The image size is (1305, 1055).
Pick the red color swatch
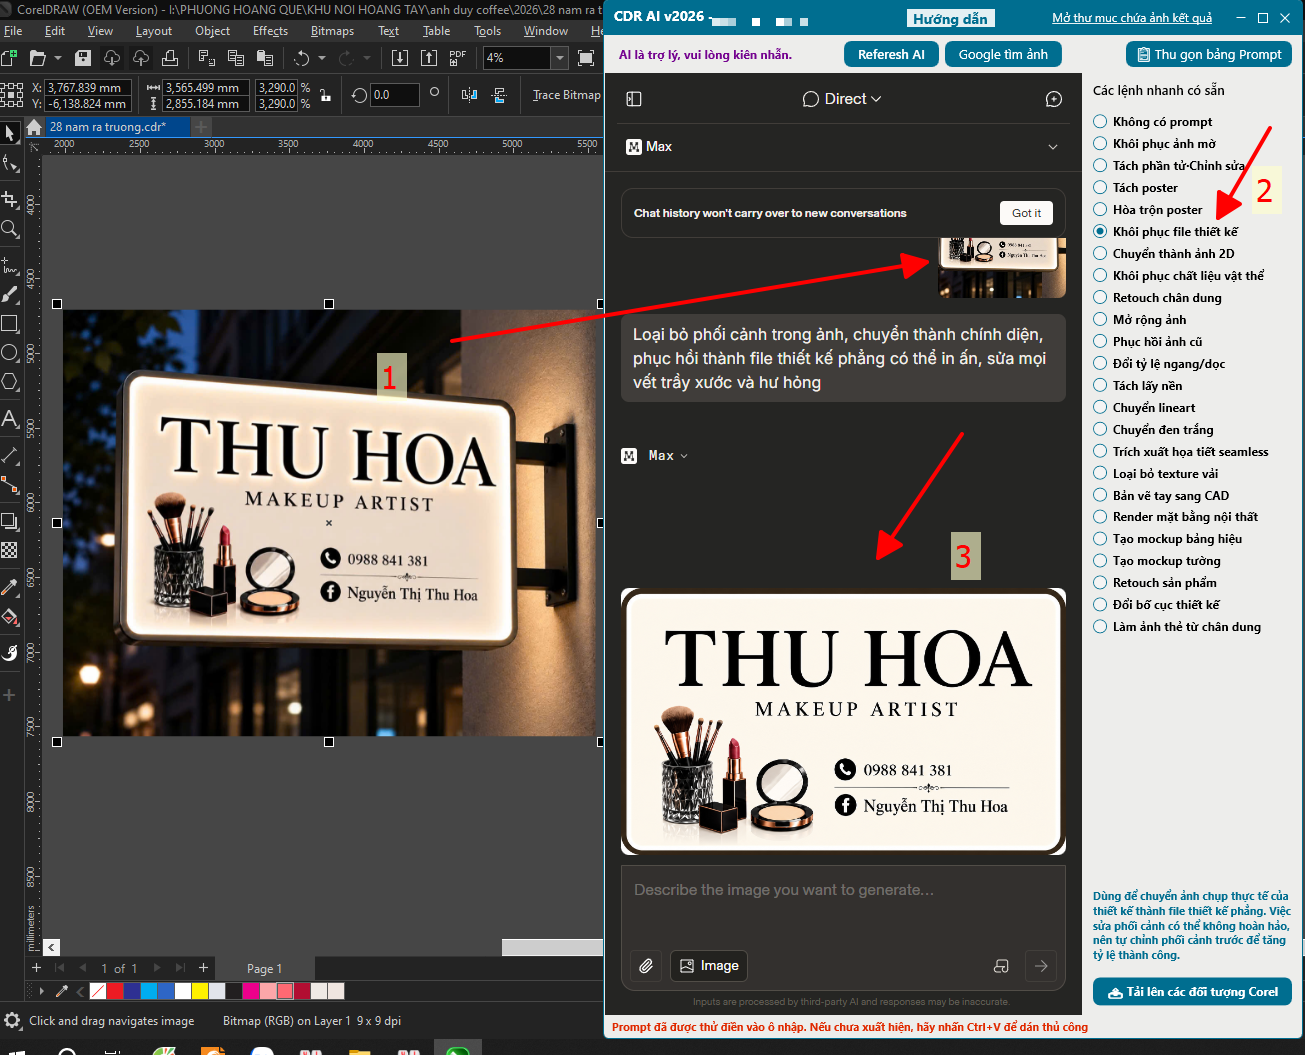pos(115,991)
